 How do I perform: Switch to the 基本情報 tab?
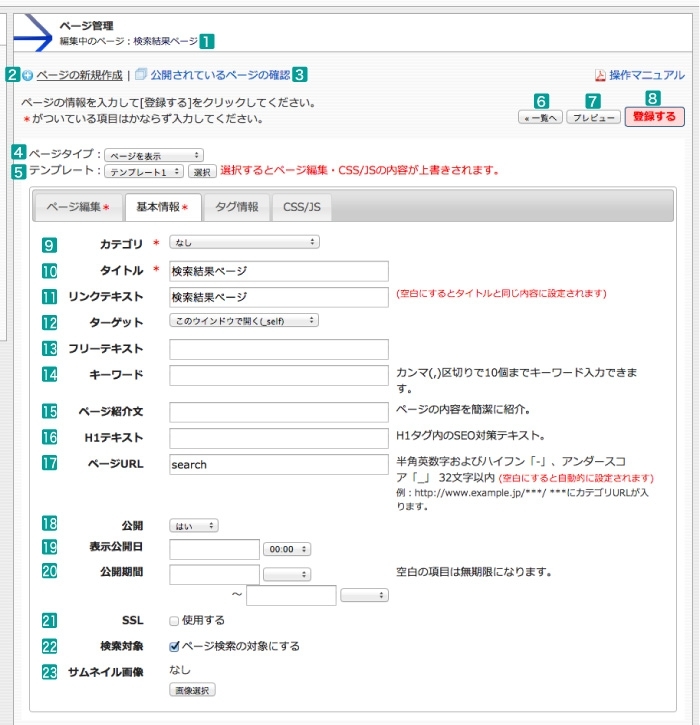point(163,207)
